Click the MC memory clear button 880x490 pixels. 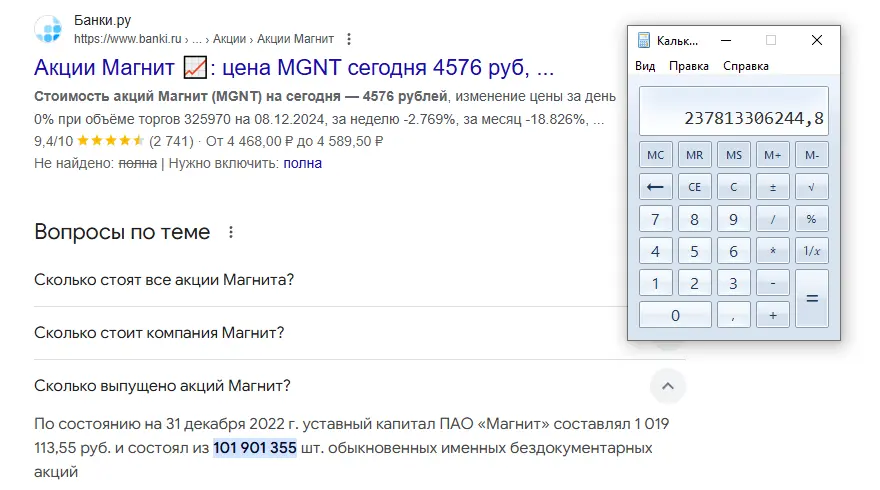(656, 155)
